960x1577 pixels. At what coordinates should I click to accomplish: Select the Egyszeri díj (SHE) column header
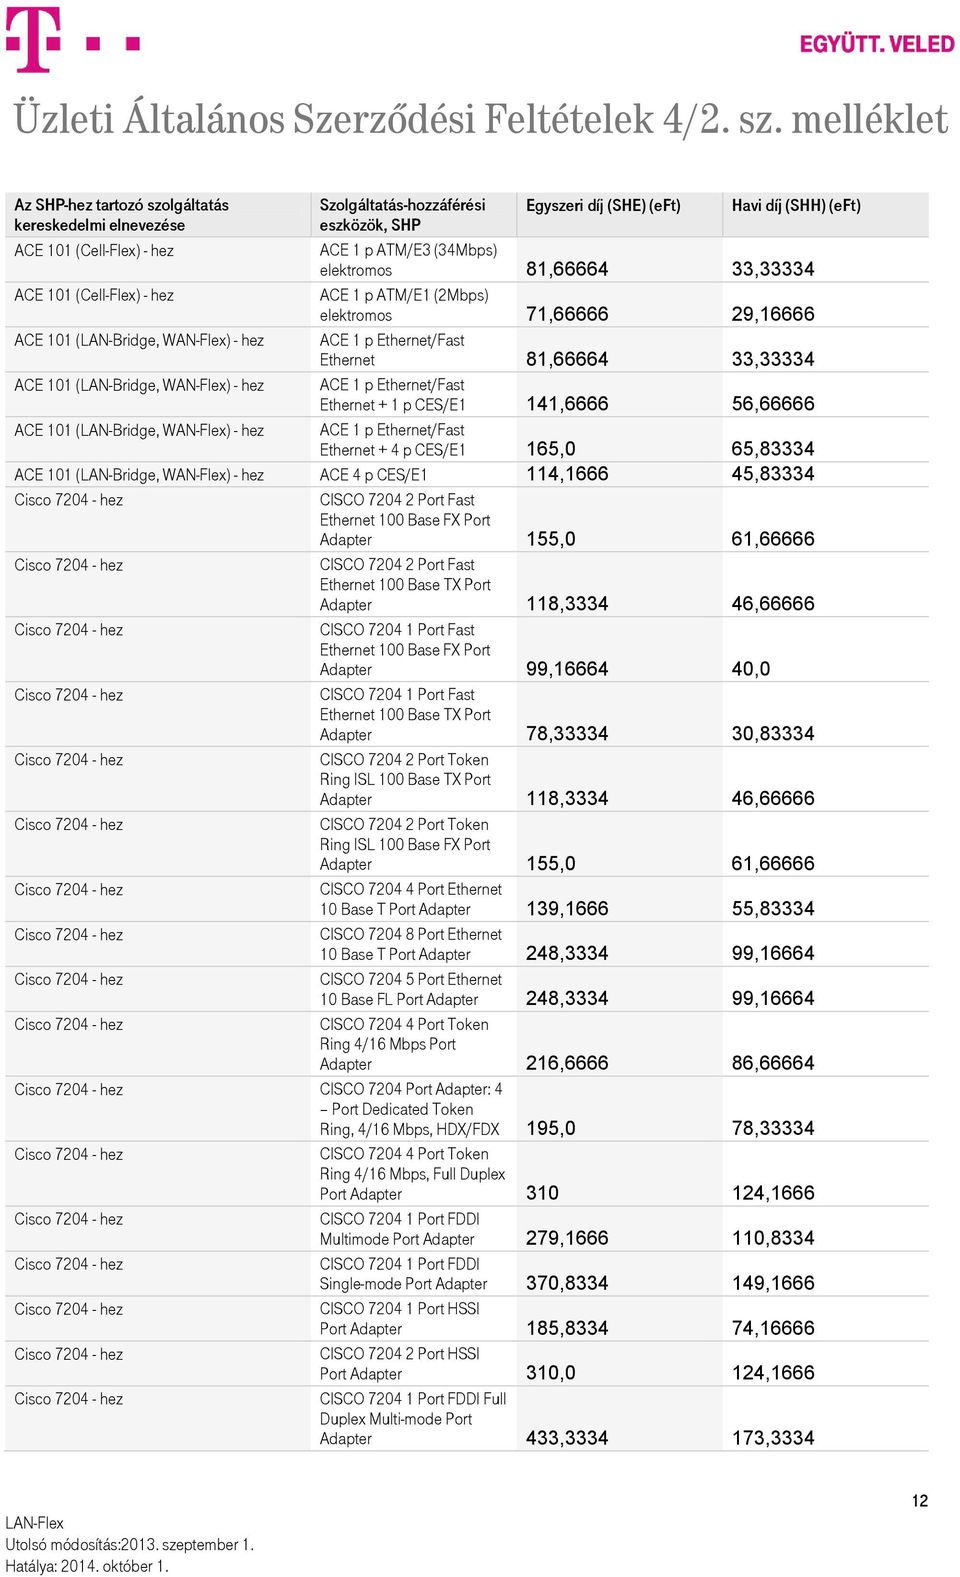coord(603,205)
